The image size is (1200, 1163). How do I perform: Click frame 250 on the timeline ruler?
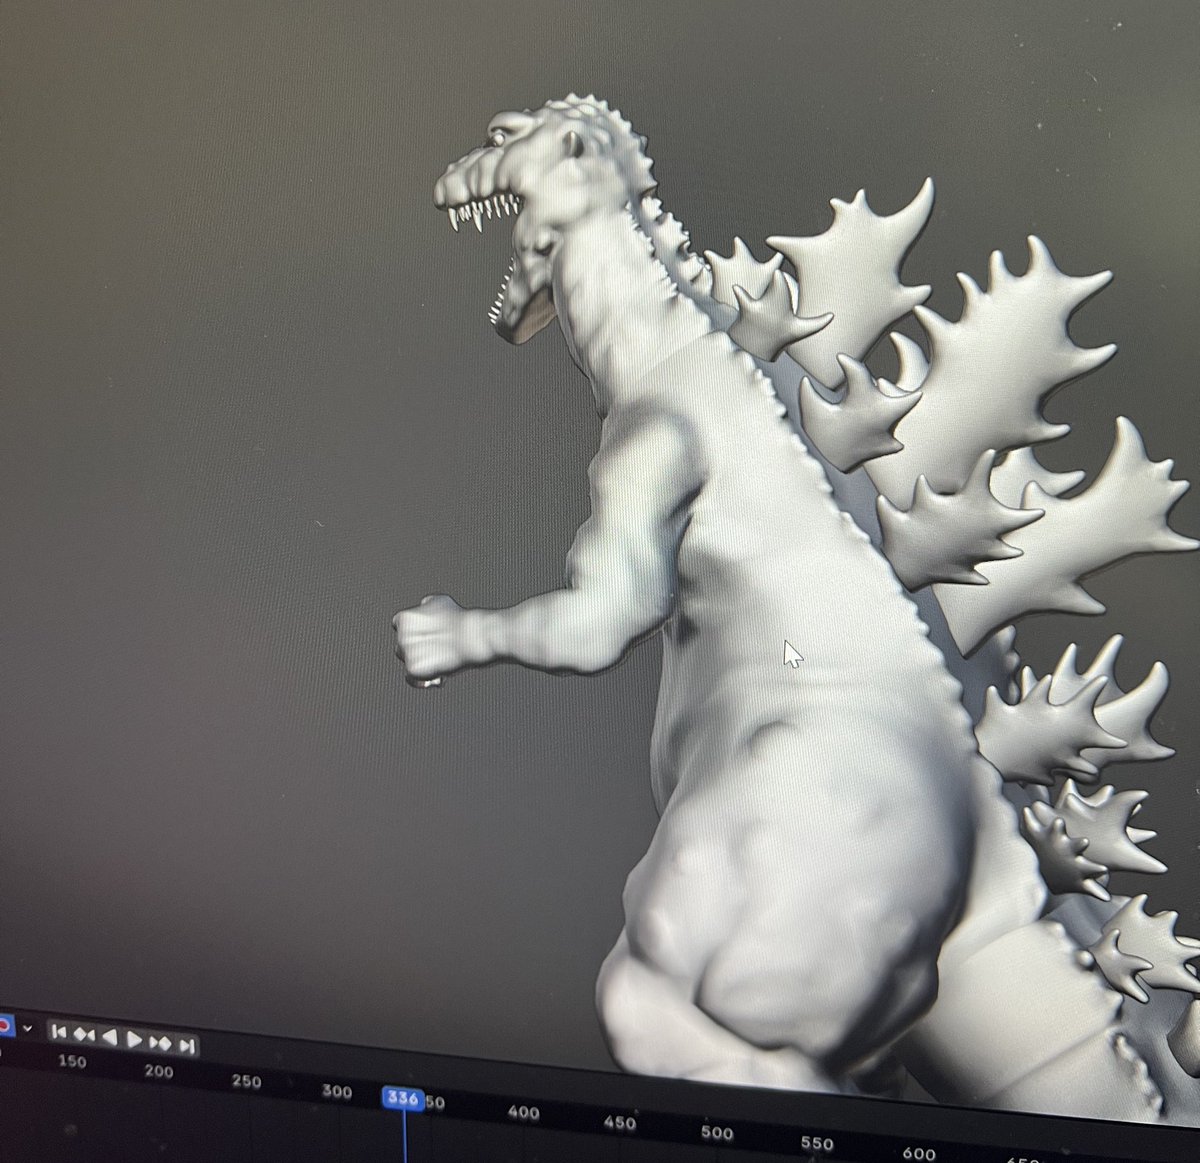click(x=246, y=1081)
